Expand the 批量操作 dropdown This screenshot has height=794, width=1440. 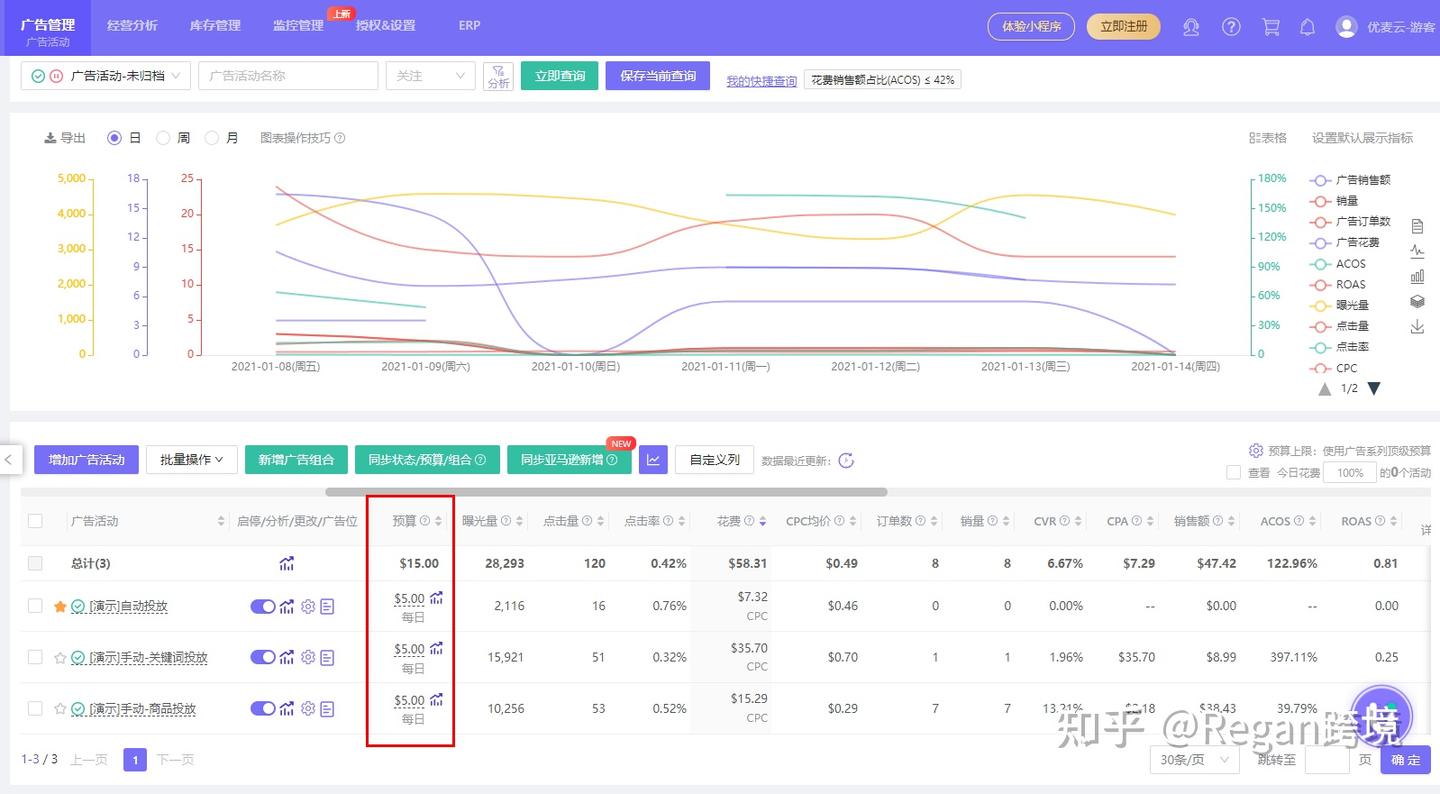[191, 460]
